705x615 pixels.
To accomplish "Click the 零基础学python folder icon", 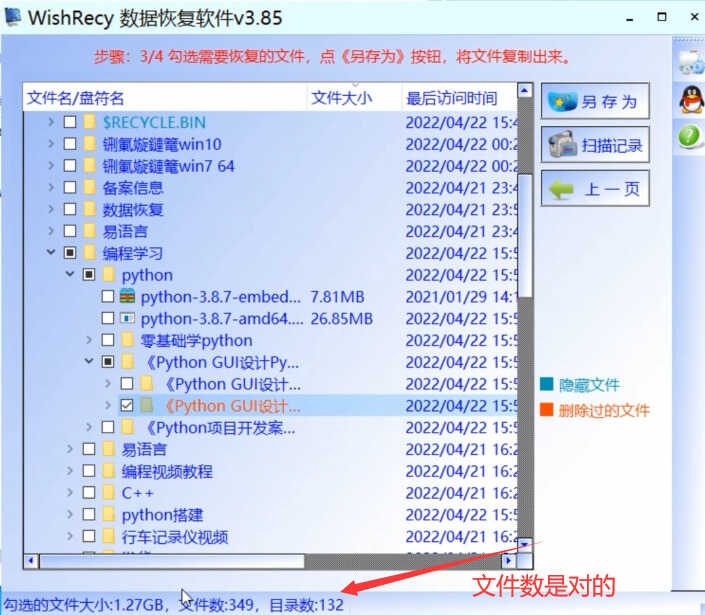I will pyautogui.click(x=127, y=339).
